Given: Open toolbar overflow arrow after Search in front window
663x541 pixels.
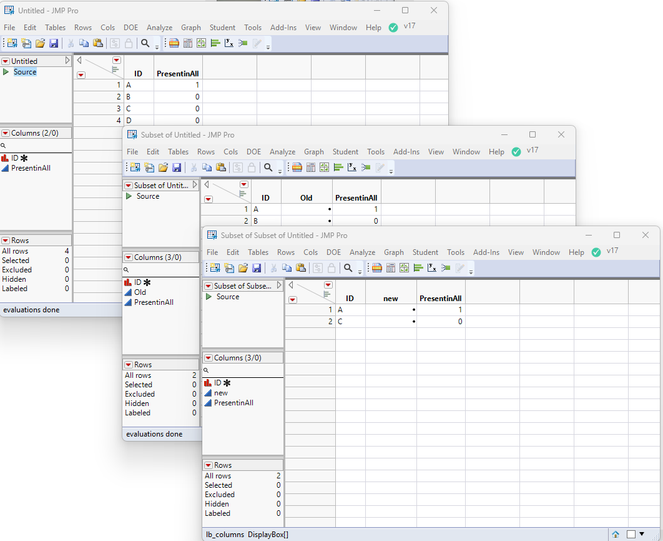Looking at the screenshot, I should click(360, 271).
